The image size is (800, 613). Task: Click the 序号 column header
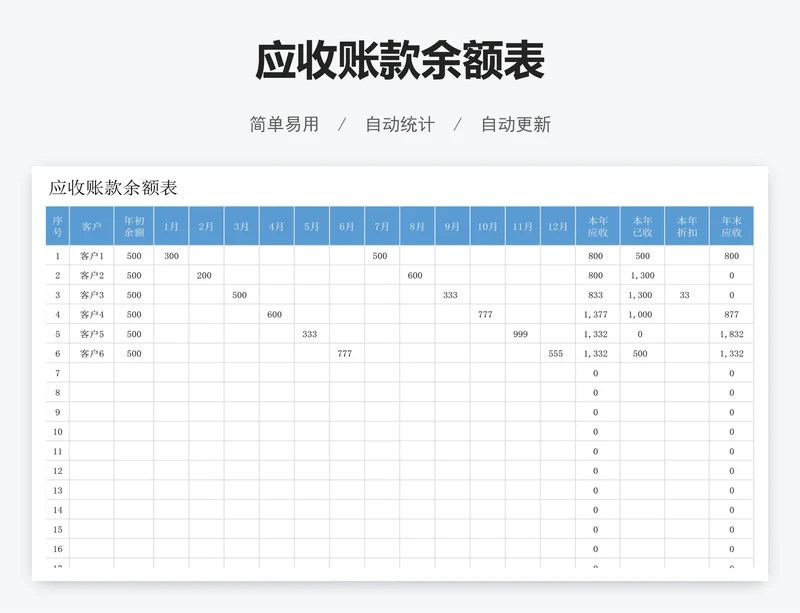pyautogui.click(x=58, y=226)
